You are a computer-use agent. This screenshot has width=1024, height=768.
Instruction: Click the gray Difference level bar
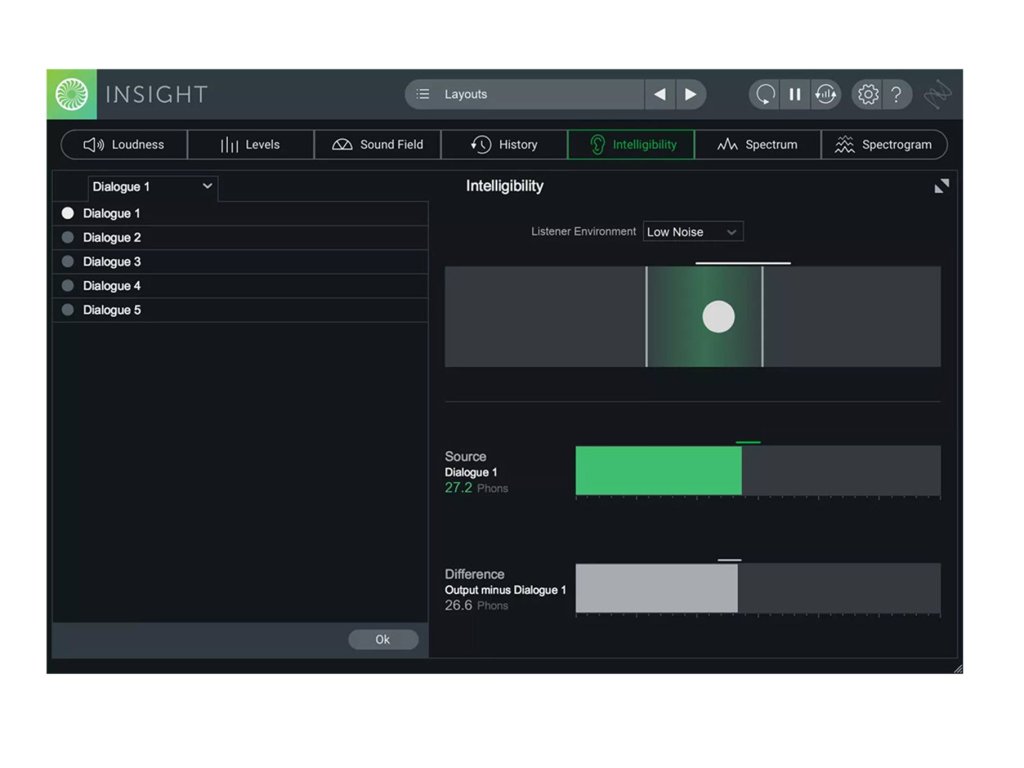pyautogui.click(x=656, y=588)
